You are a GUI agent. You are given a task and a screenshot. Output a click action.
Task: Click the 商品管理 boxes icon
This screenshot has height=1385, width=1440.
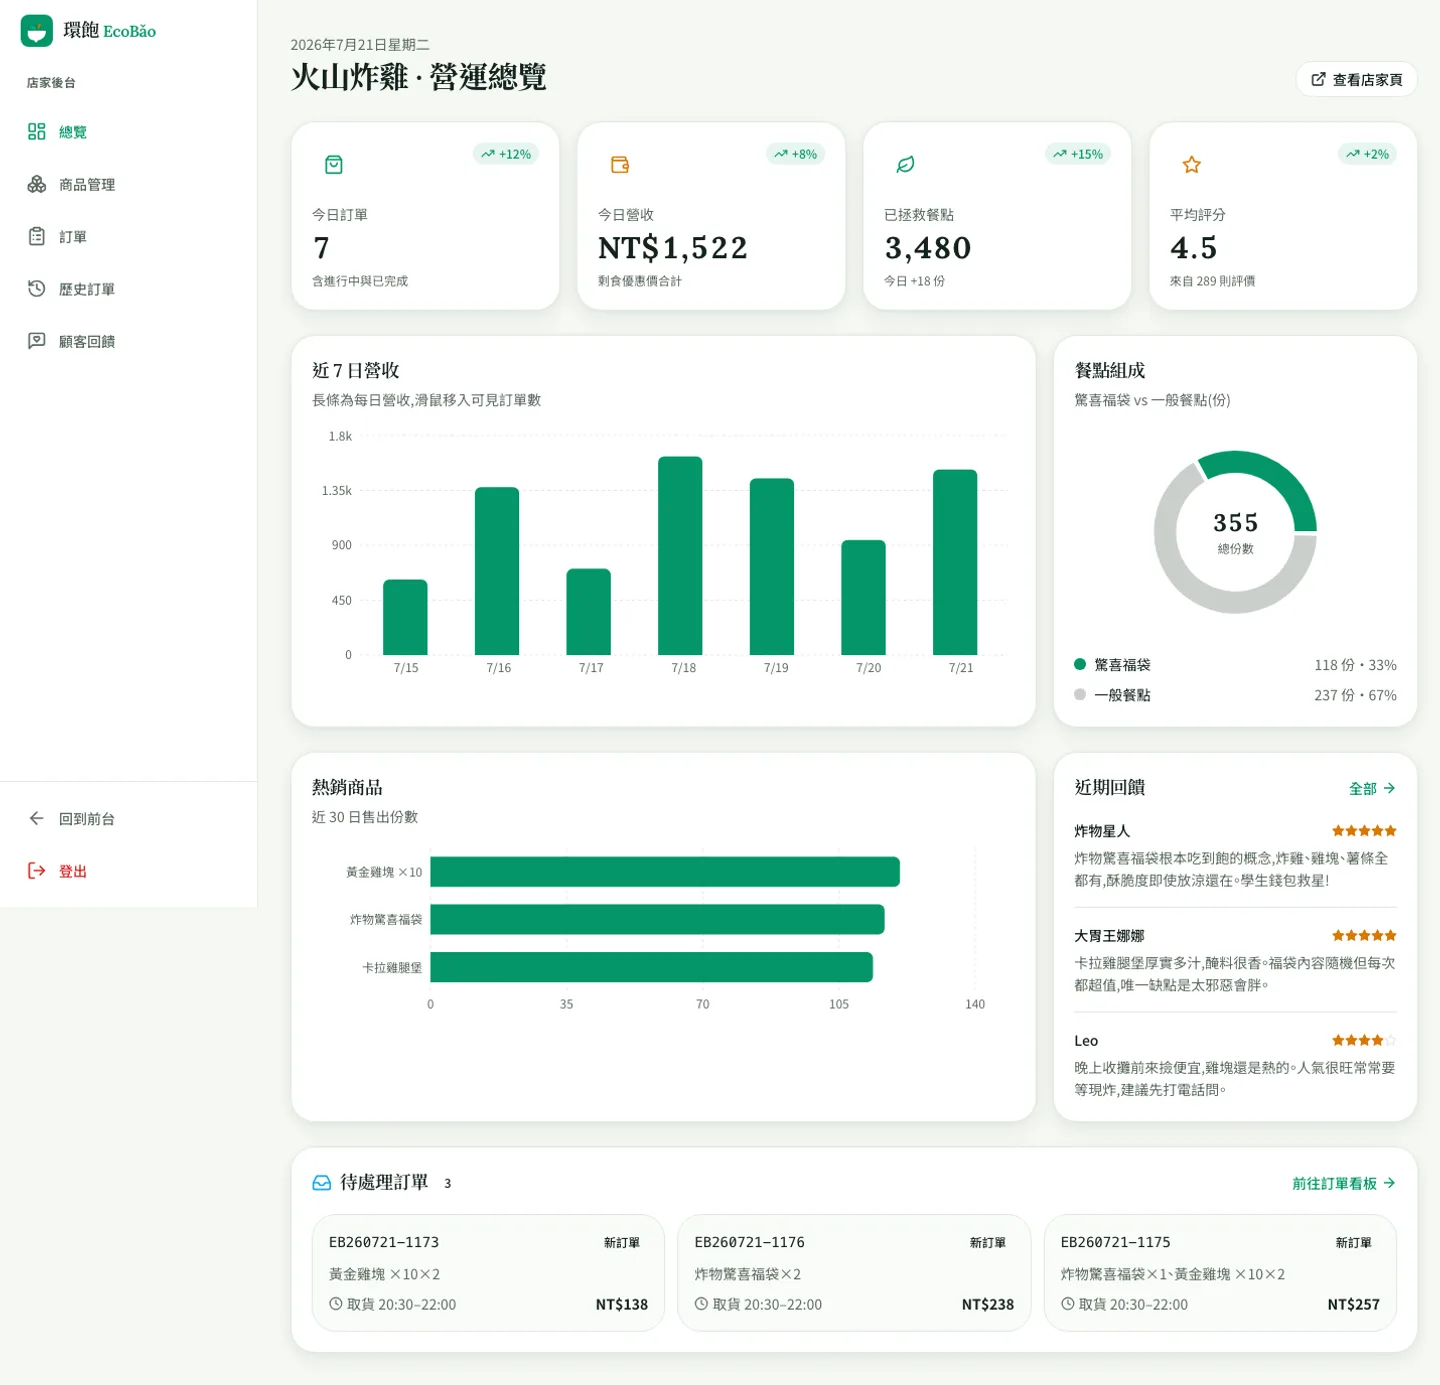coord(37,184)
